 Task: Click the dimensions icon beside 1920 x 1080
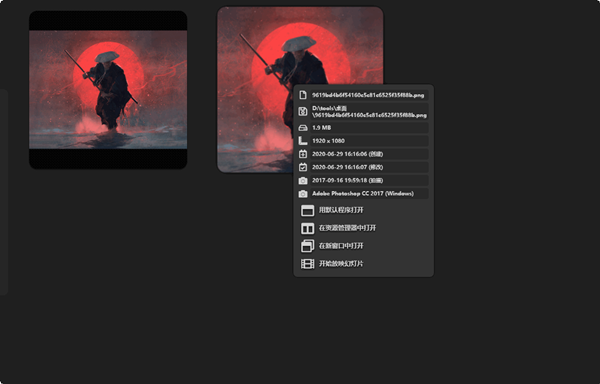coord(303,141)
